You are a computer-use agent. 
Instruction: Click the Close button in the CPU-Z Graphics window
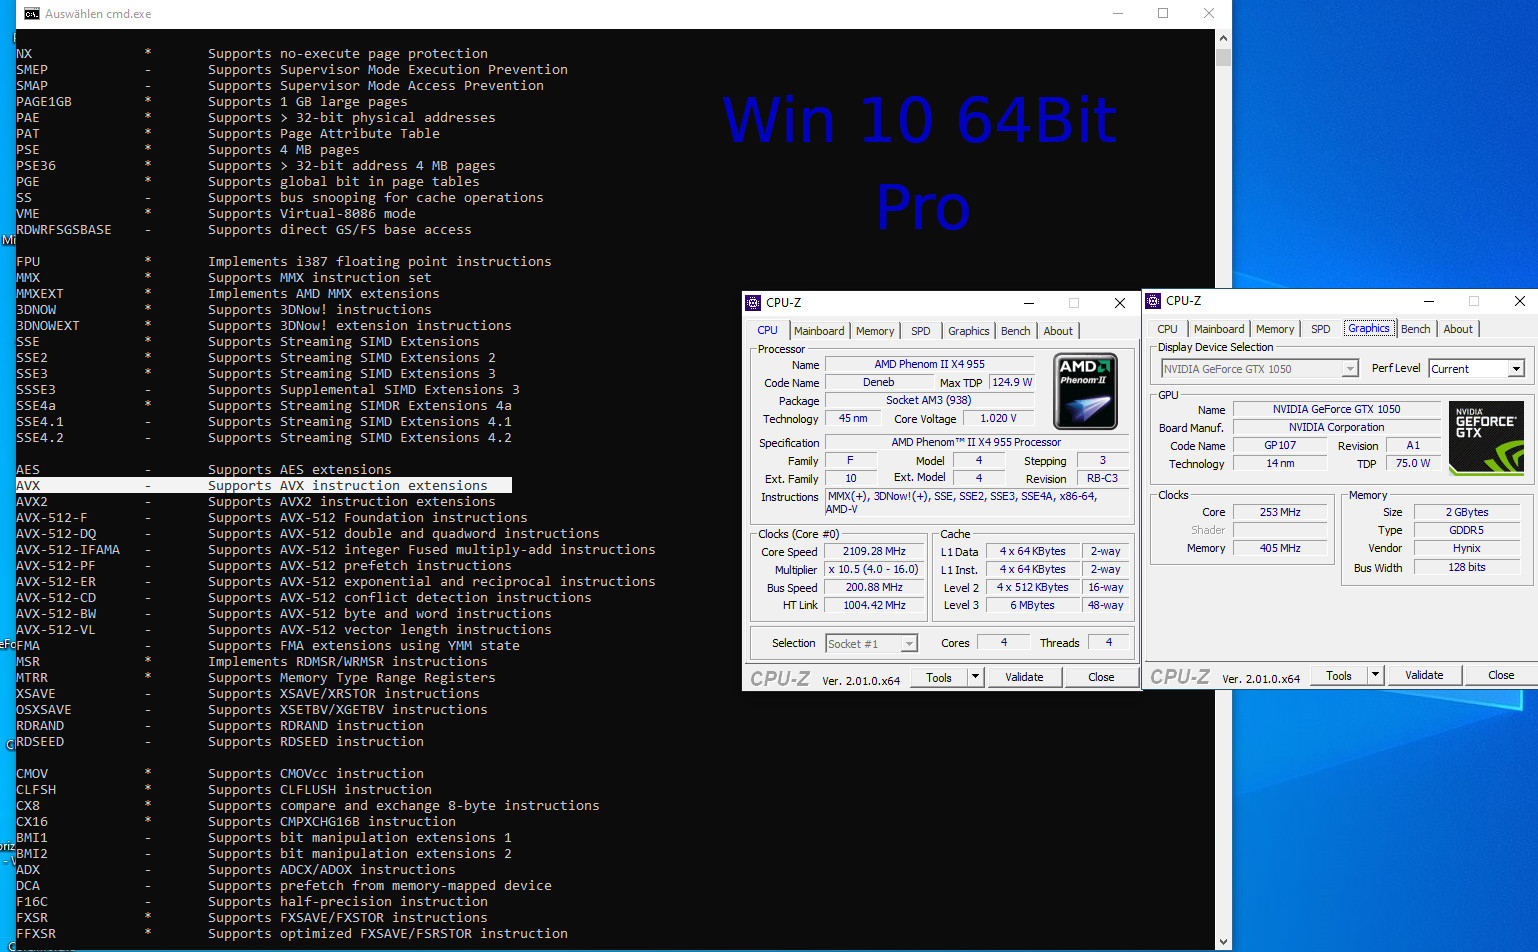tap(1501, 675)
